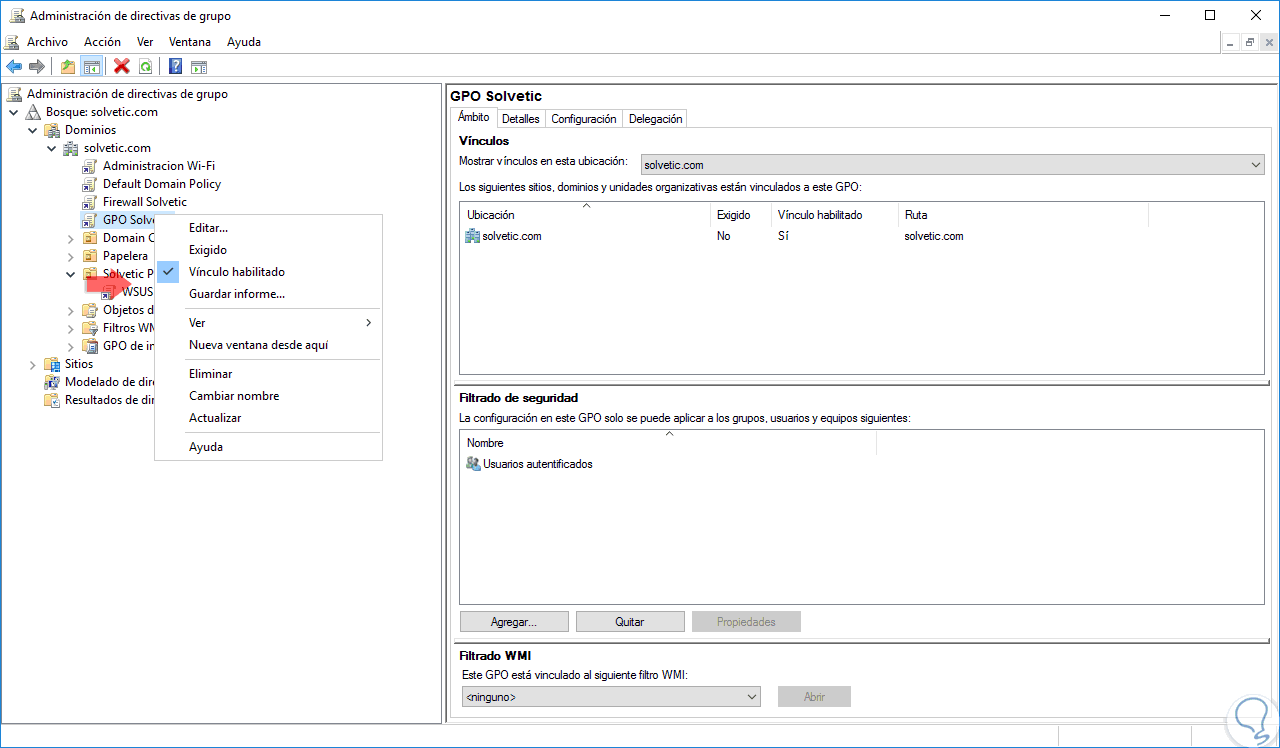
Task: Click the Administracion Wi-Fi GPO link icon
Action: click(x=90, y=166)
